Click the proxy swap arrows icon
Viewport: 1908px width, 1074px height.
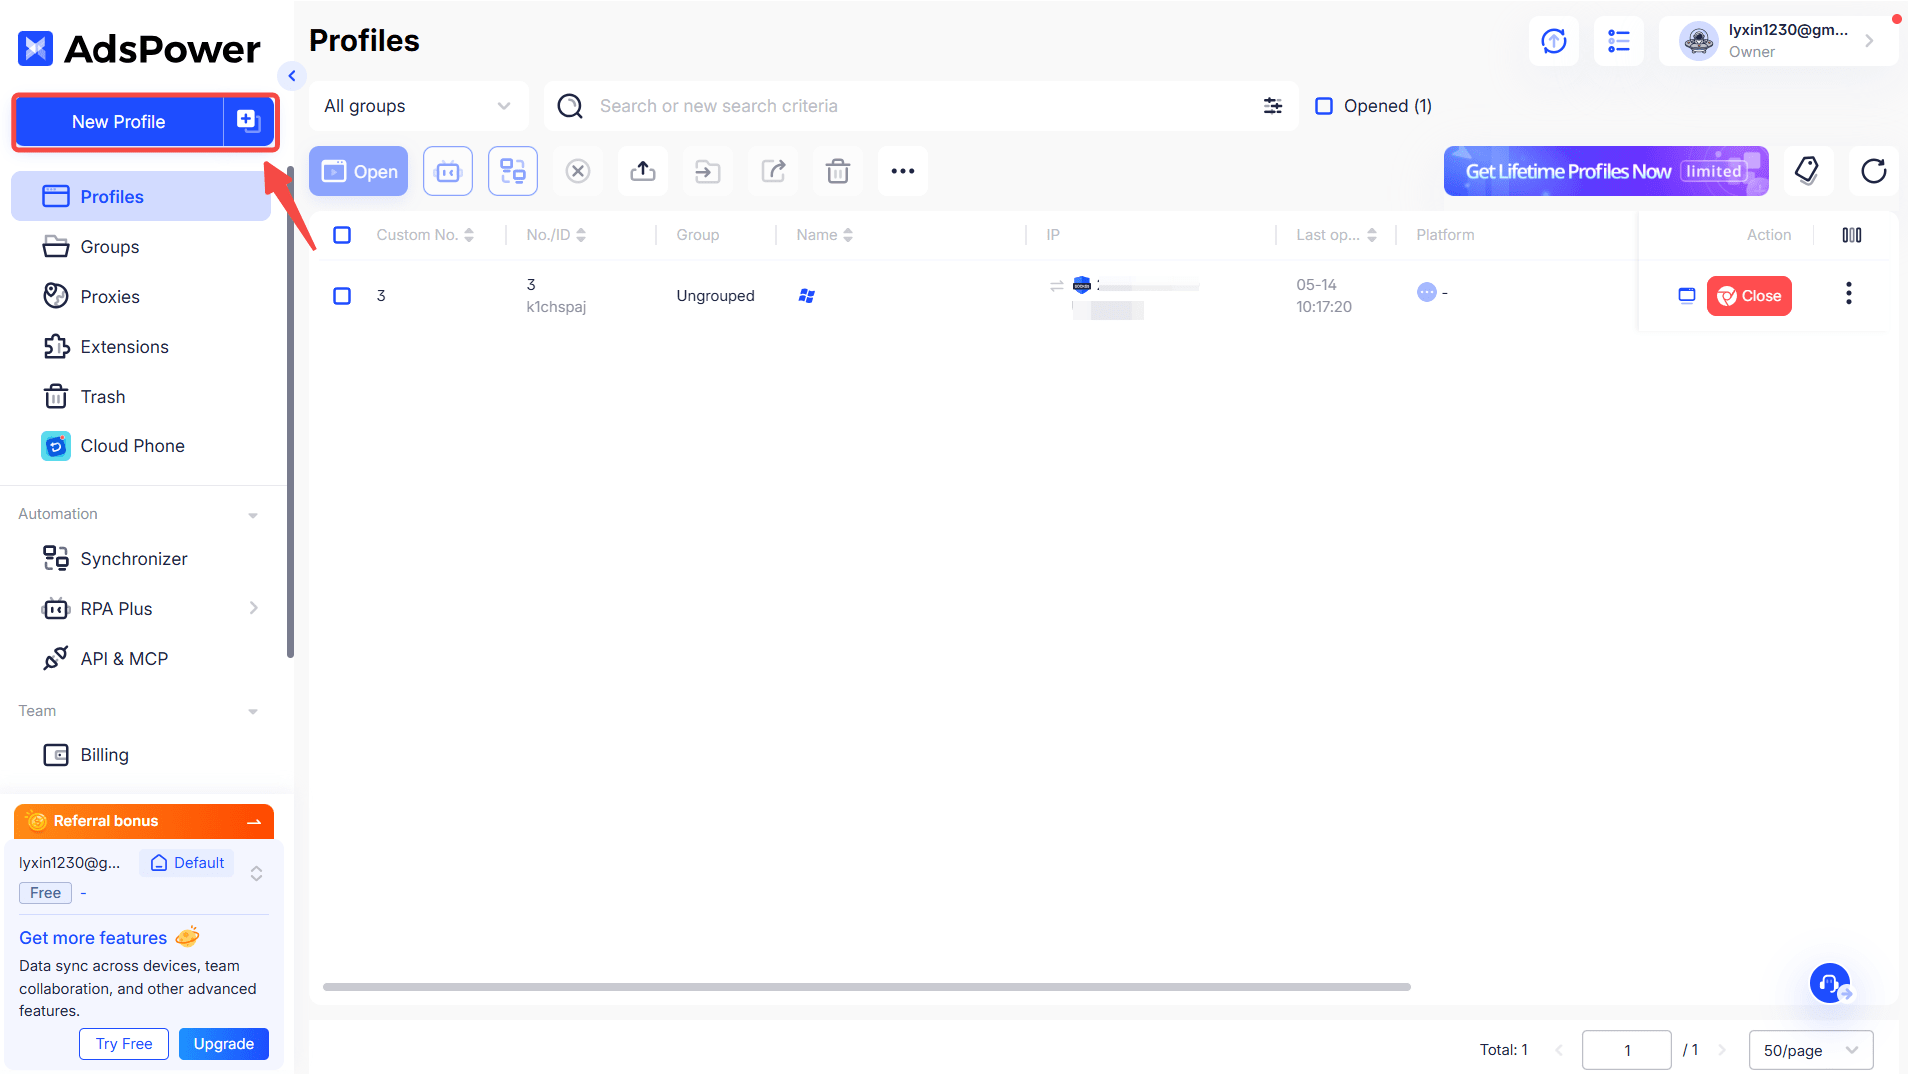click(x=1057, y=286)
